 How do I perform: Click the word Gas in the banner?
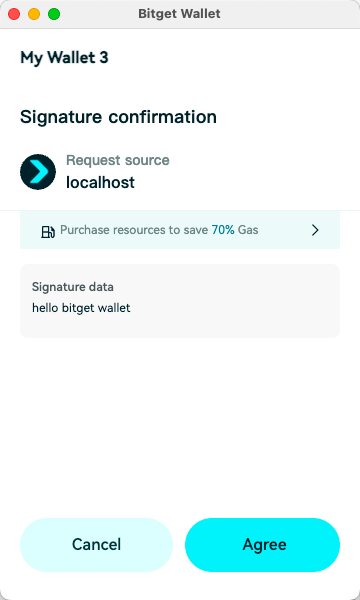248,230
